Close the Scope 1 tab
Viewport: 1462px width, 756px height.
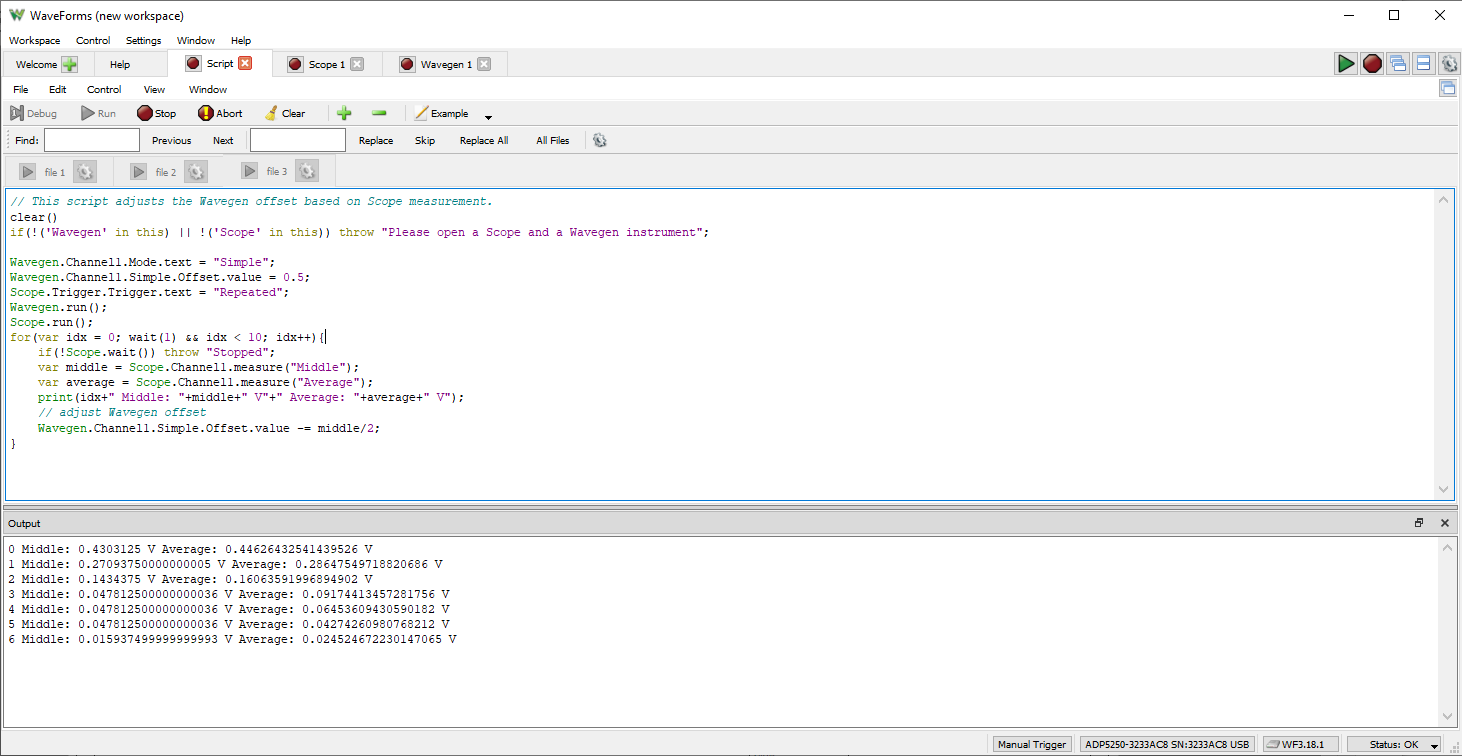click(357, 64)
